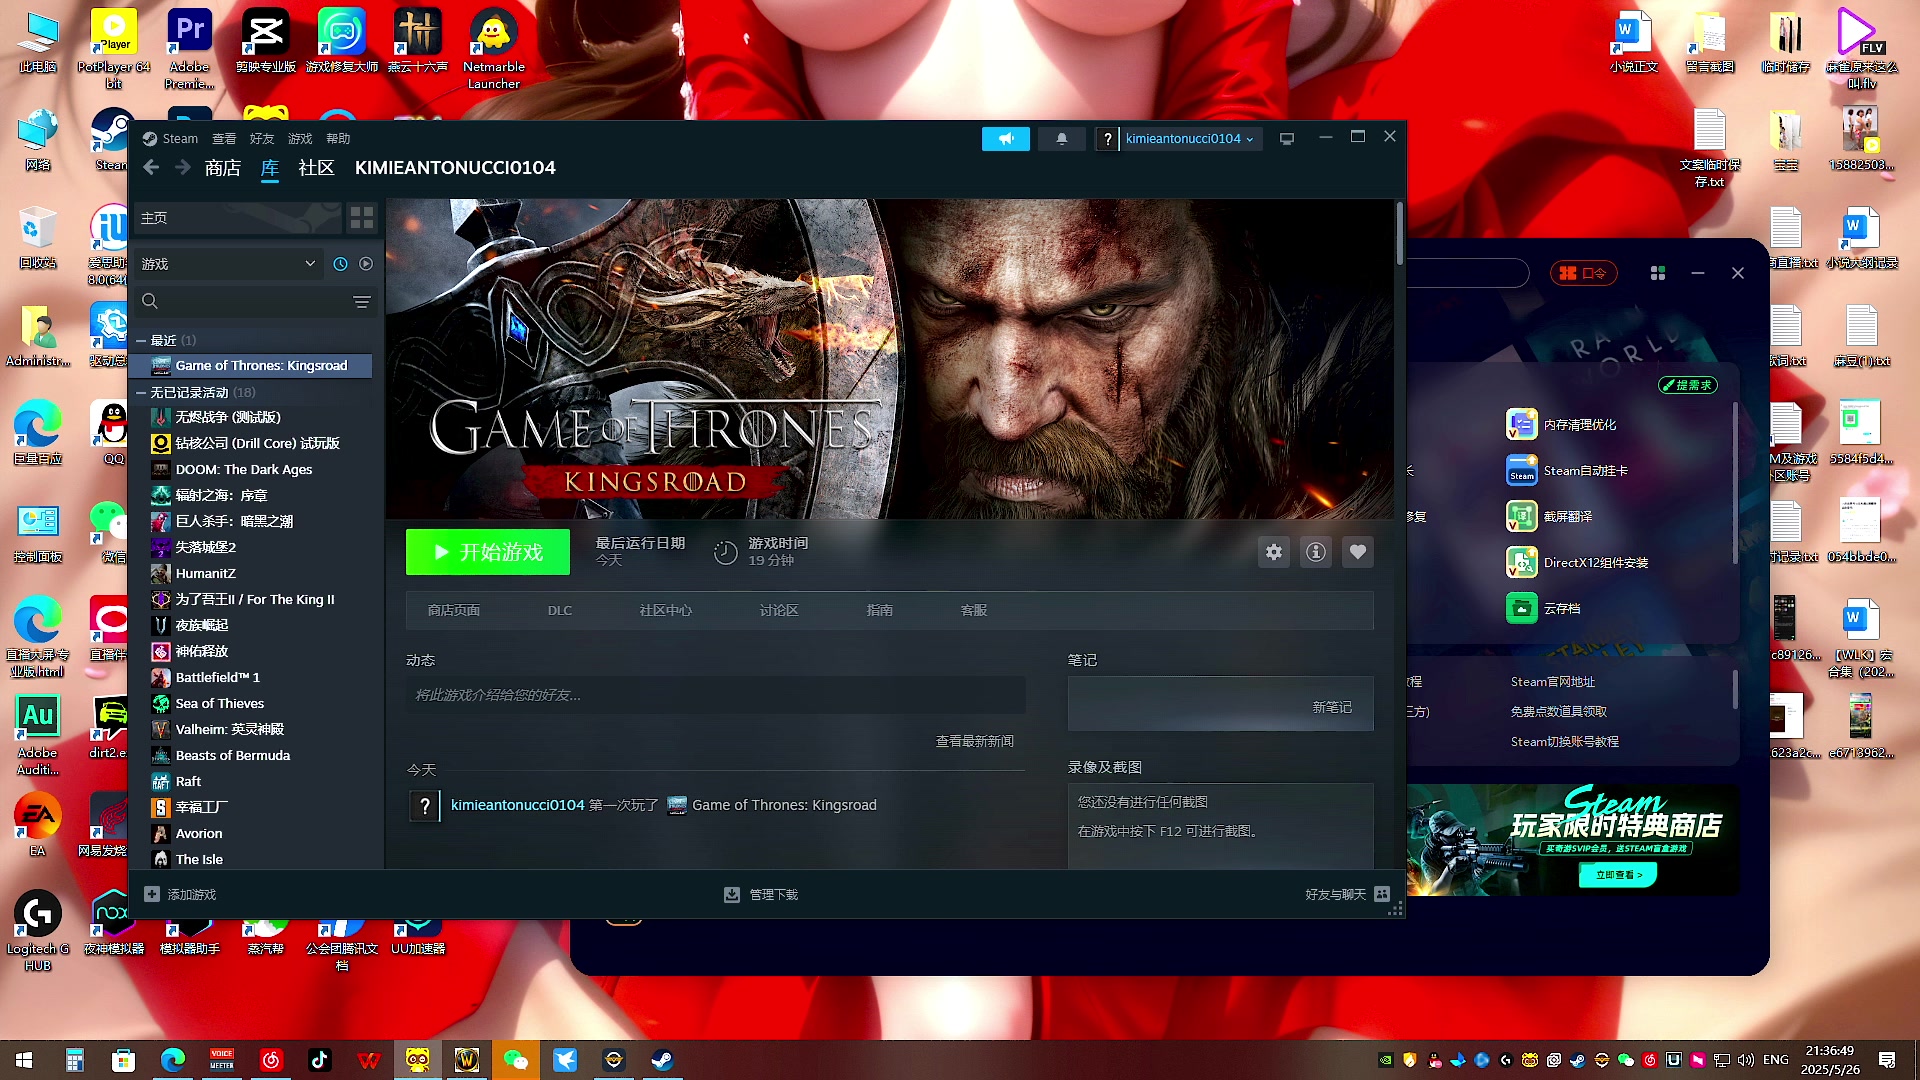The image size is (1920, 1080).
Task: Open the four-square grid icon in background window
Action: tap(1658, 273)
